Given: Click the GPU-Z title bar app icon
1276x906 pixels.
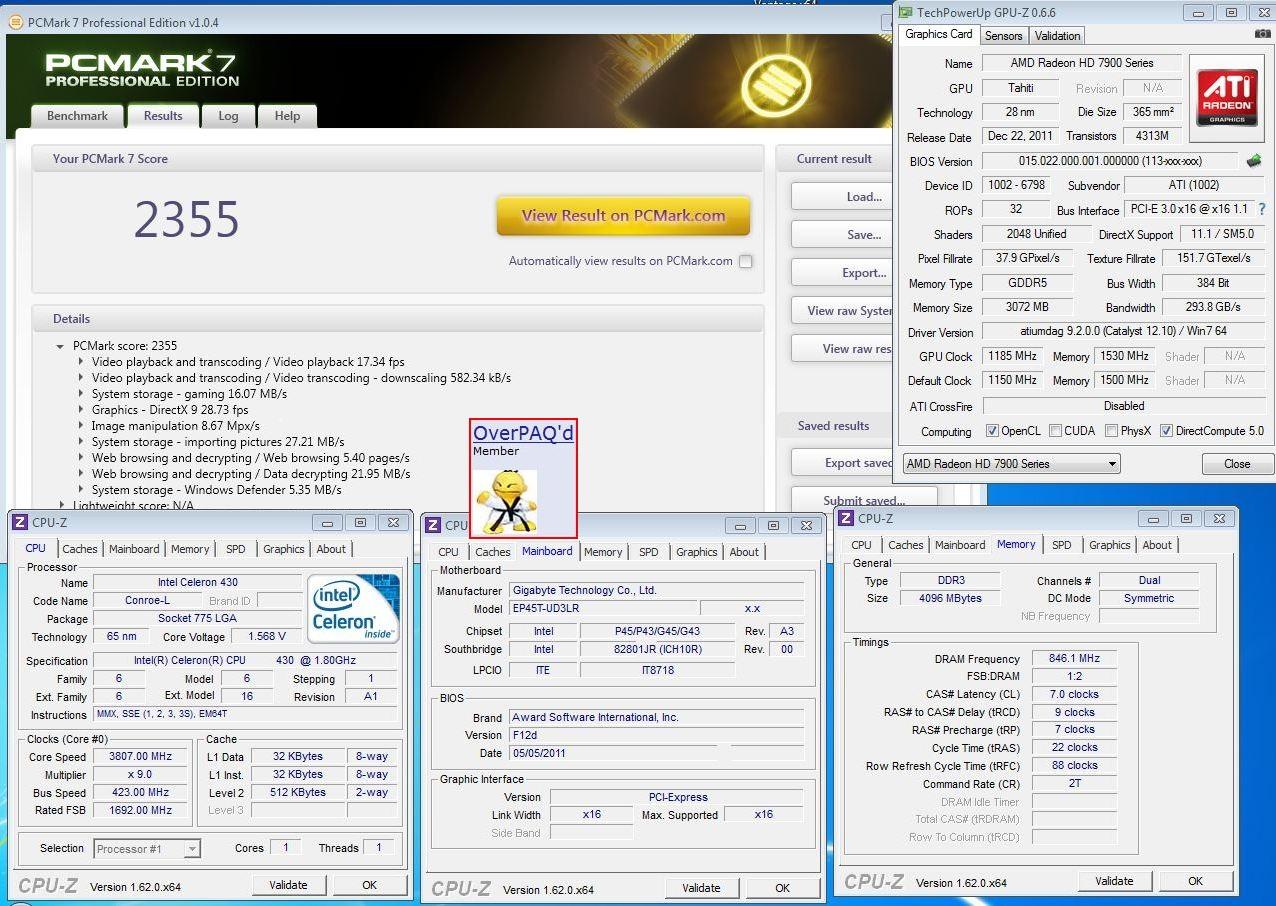Looking at the screenshot, I should [x=905, y=13].
